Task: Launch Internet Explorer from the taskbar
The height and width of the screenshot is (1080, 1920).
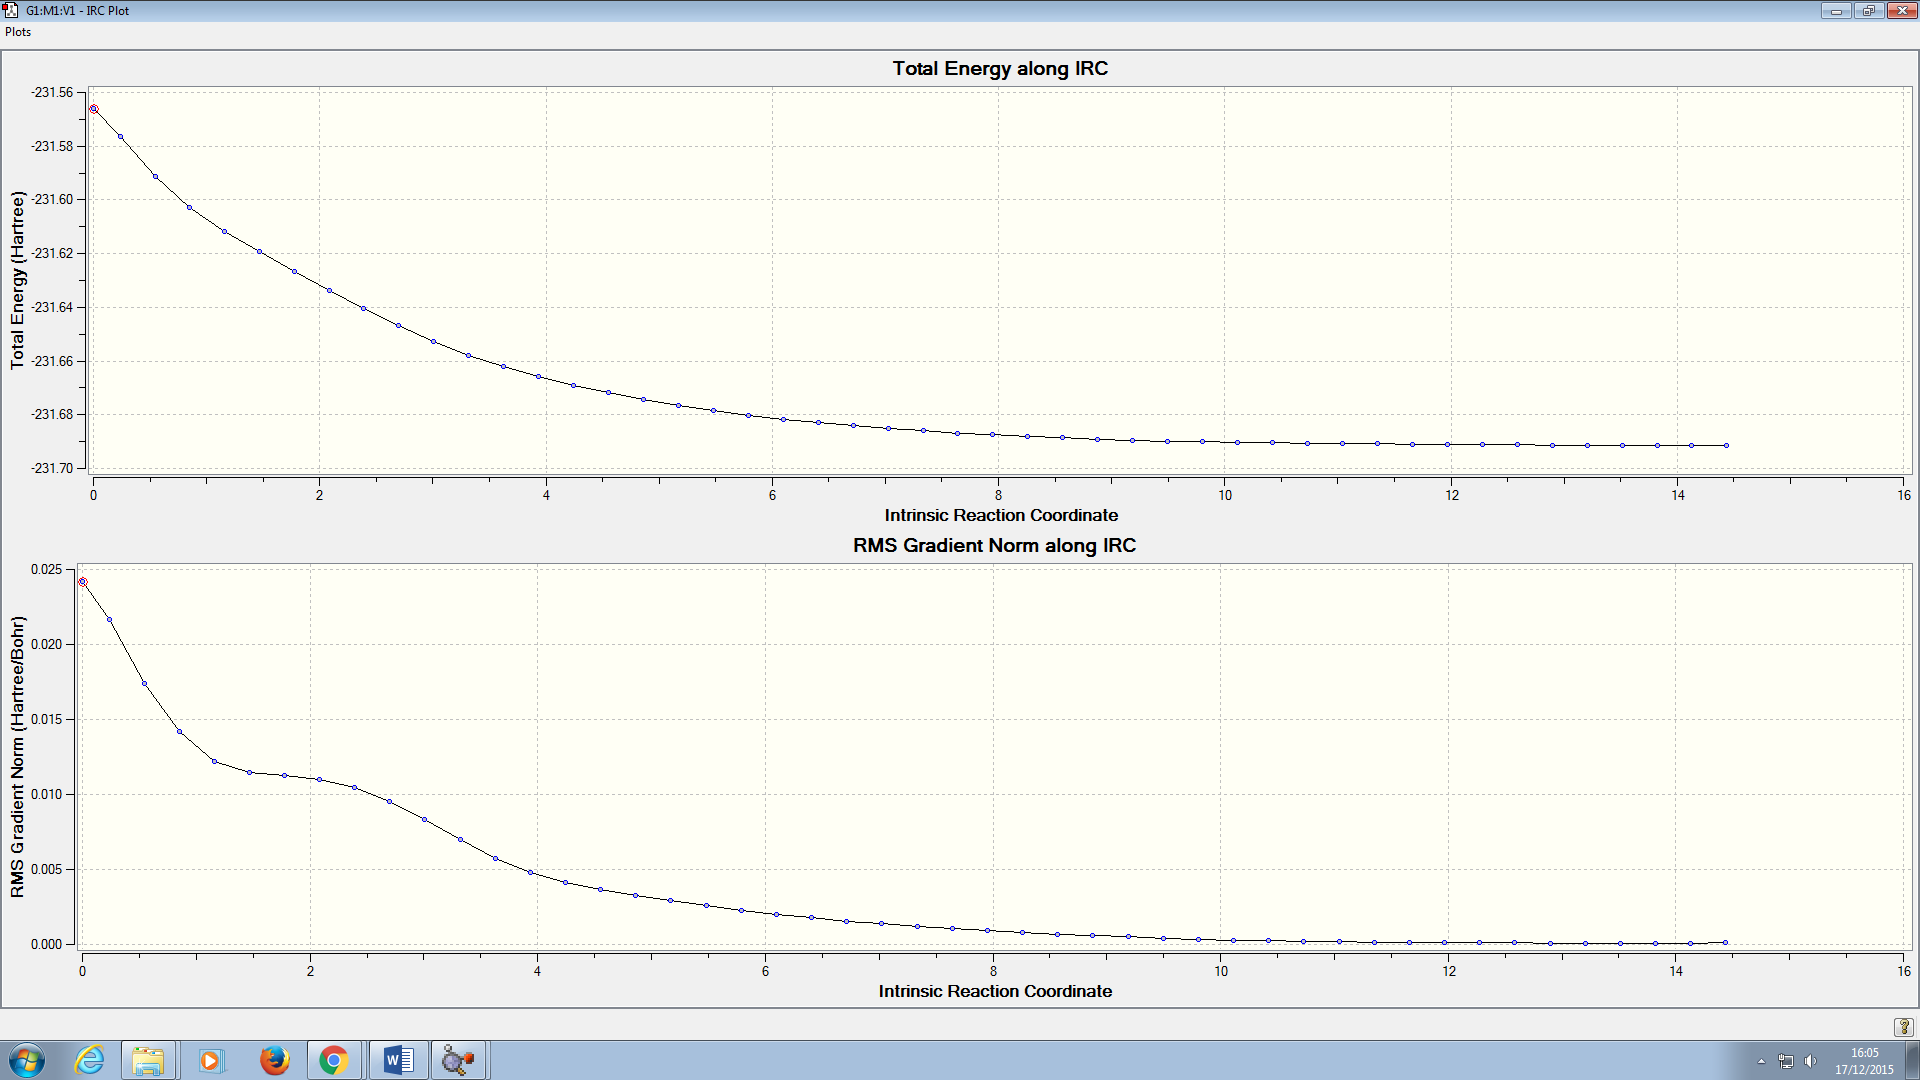Action: pos(90,1060)
